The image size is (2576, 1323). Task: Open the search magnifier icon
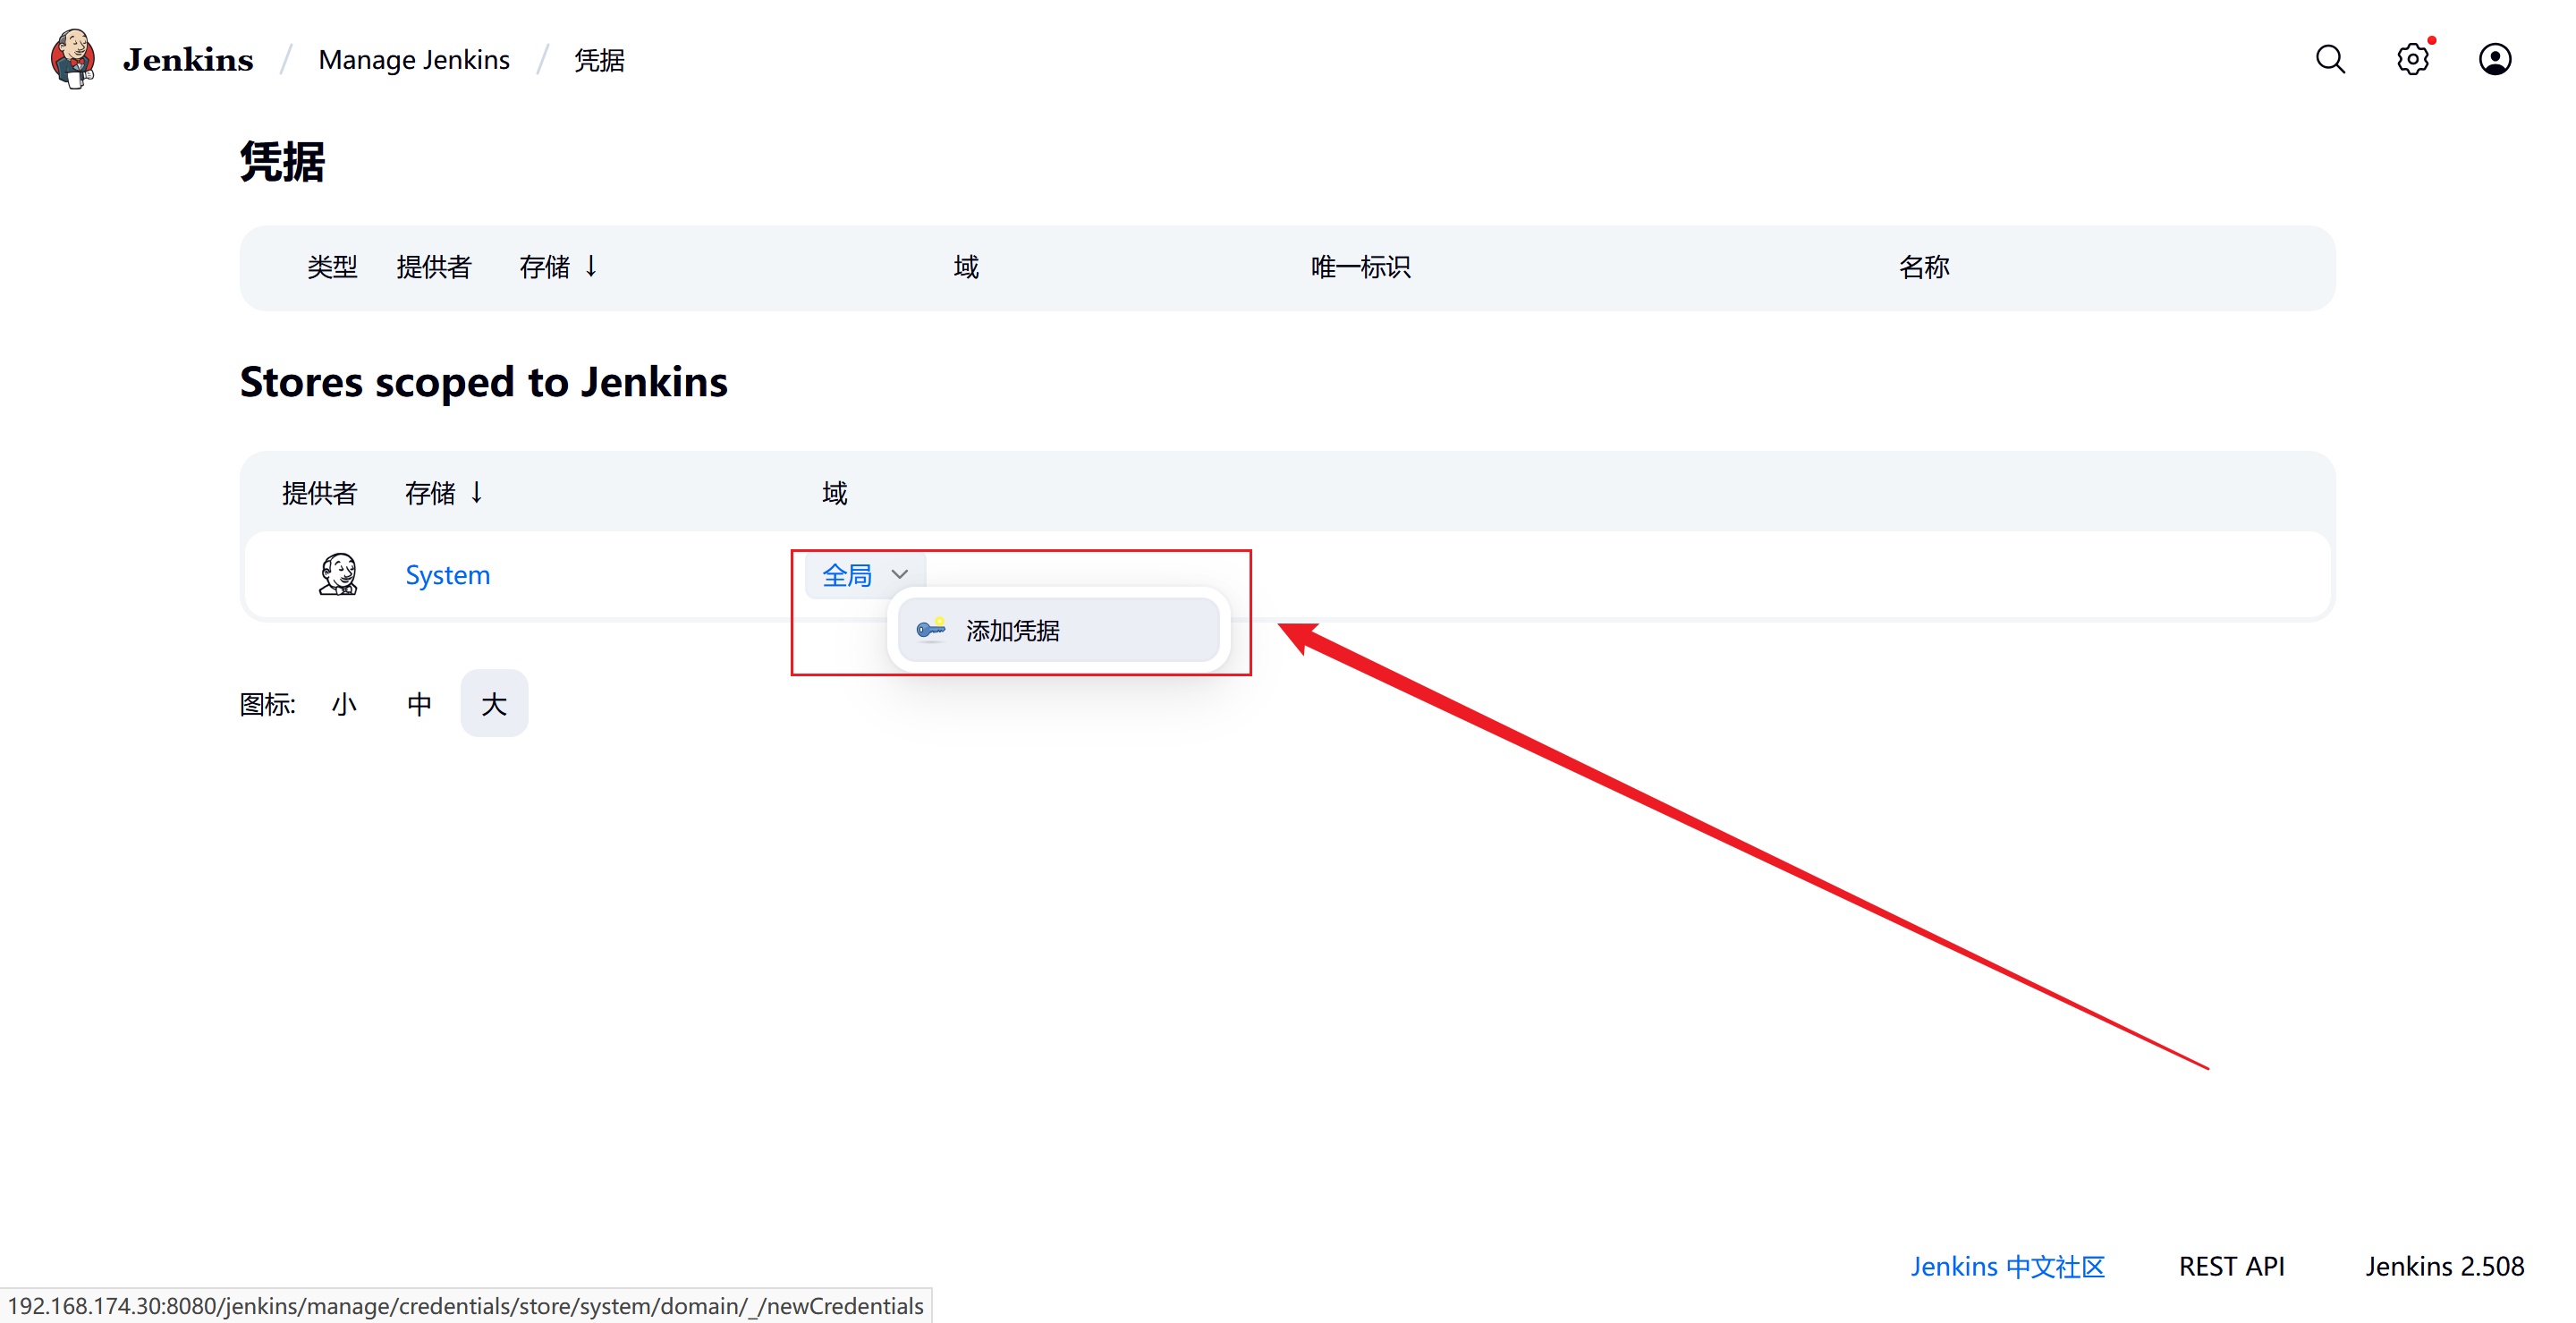tap(2329, 60)
